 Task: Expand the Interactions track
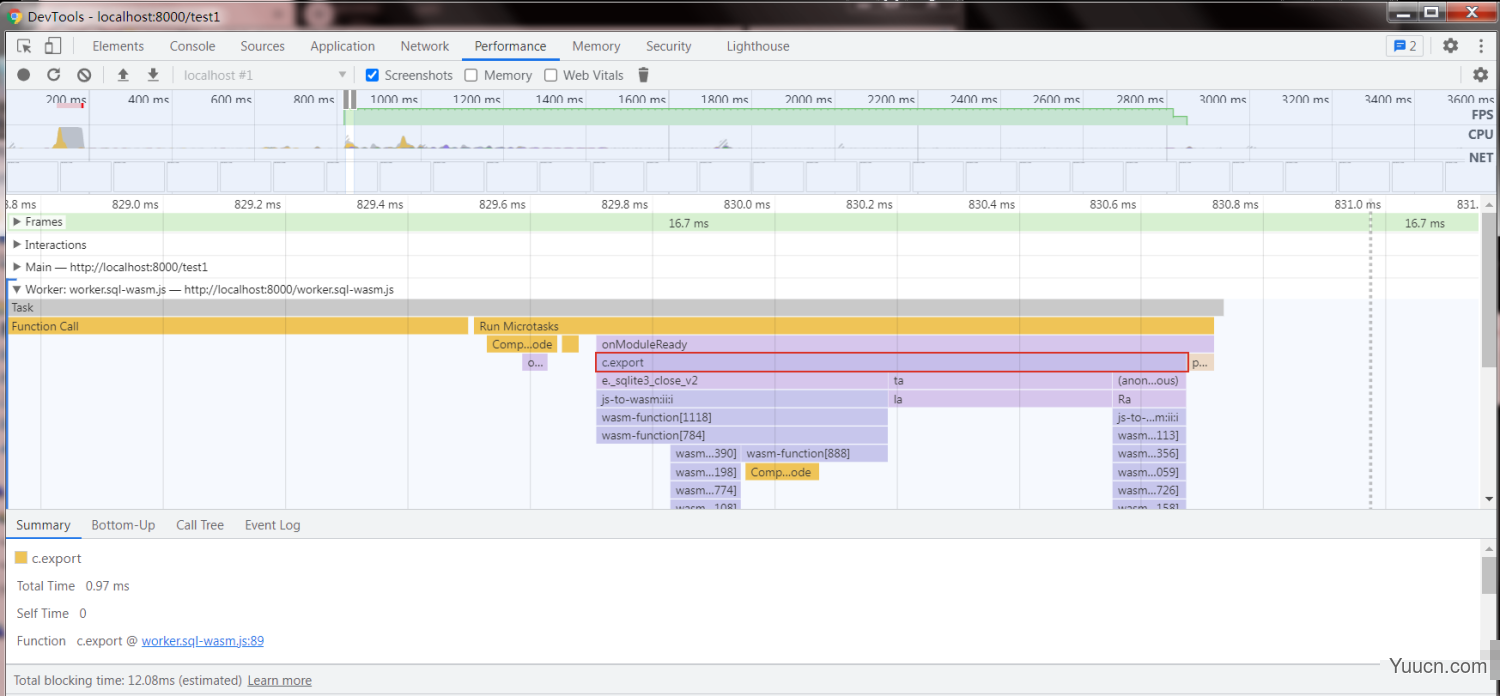17,245
